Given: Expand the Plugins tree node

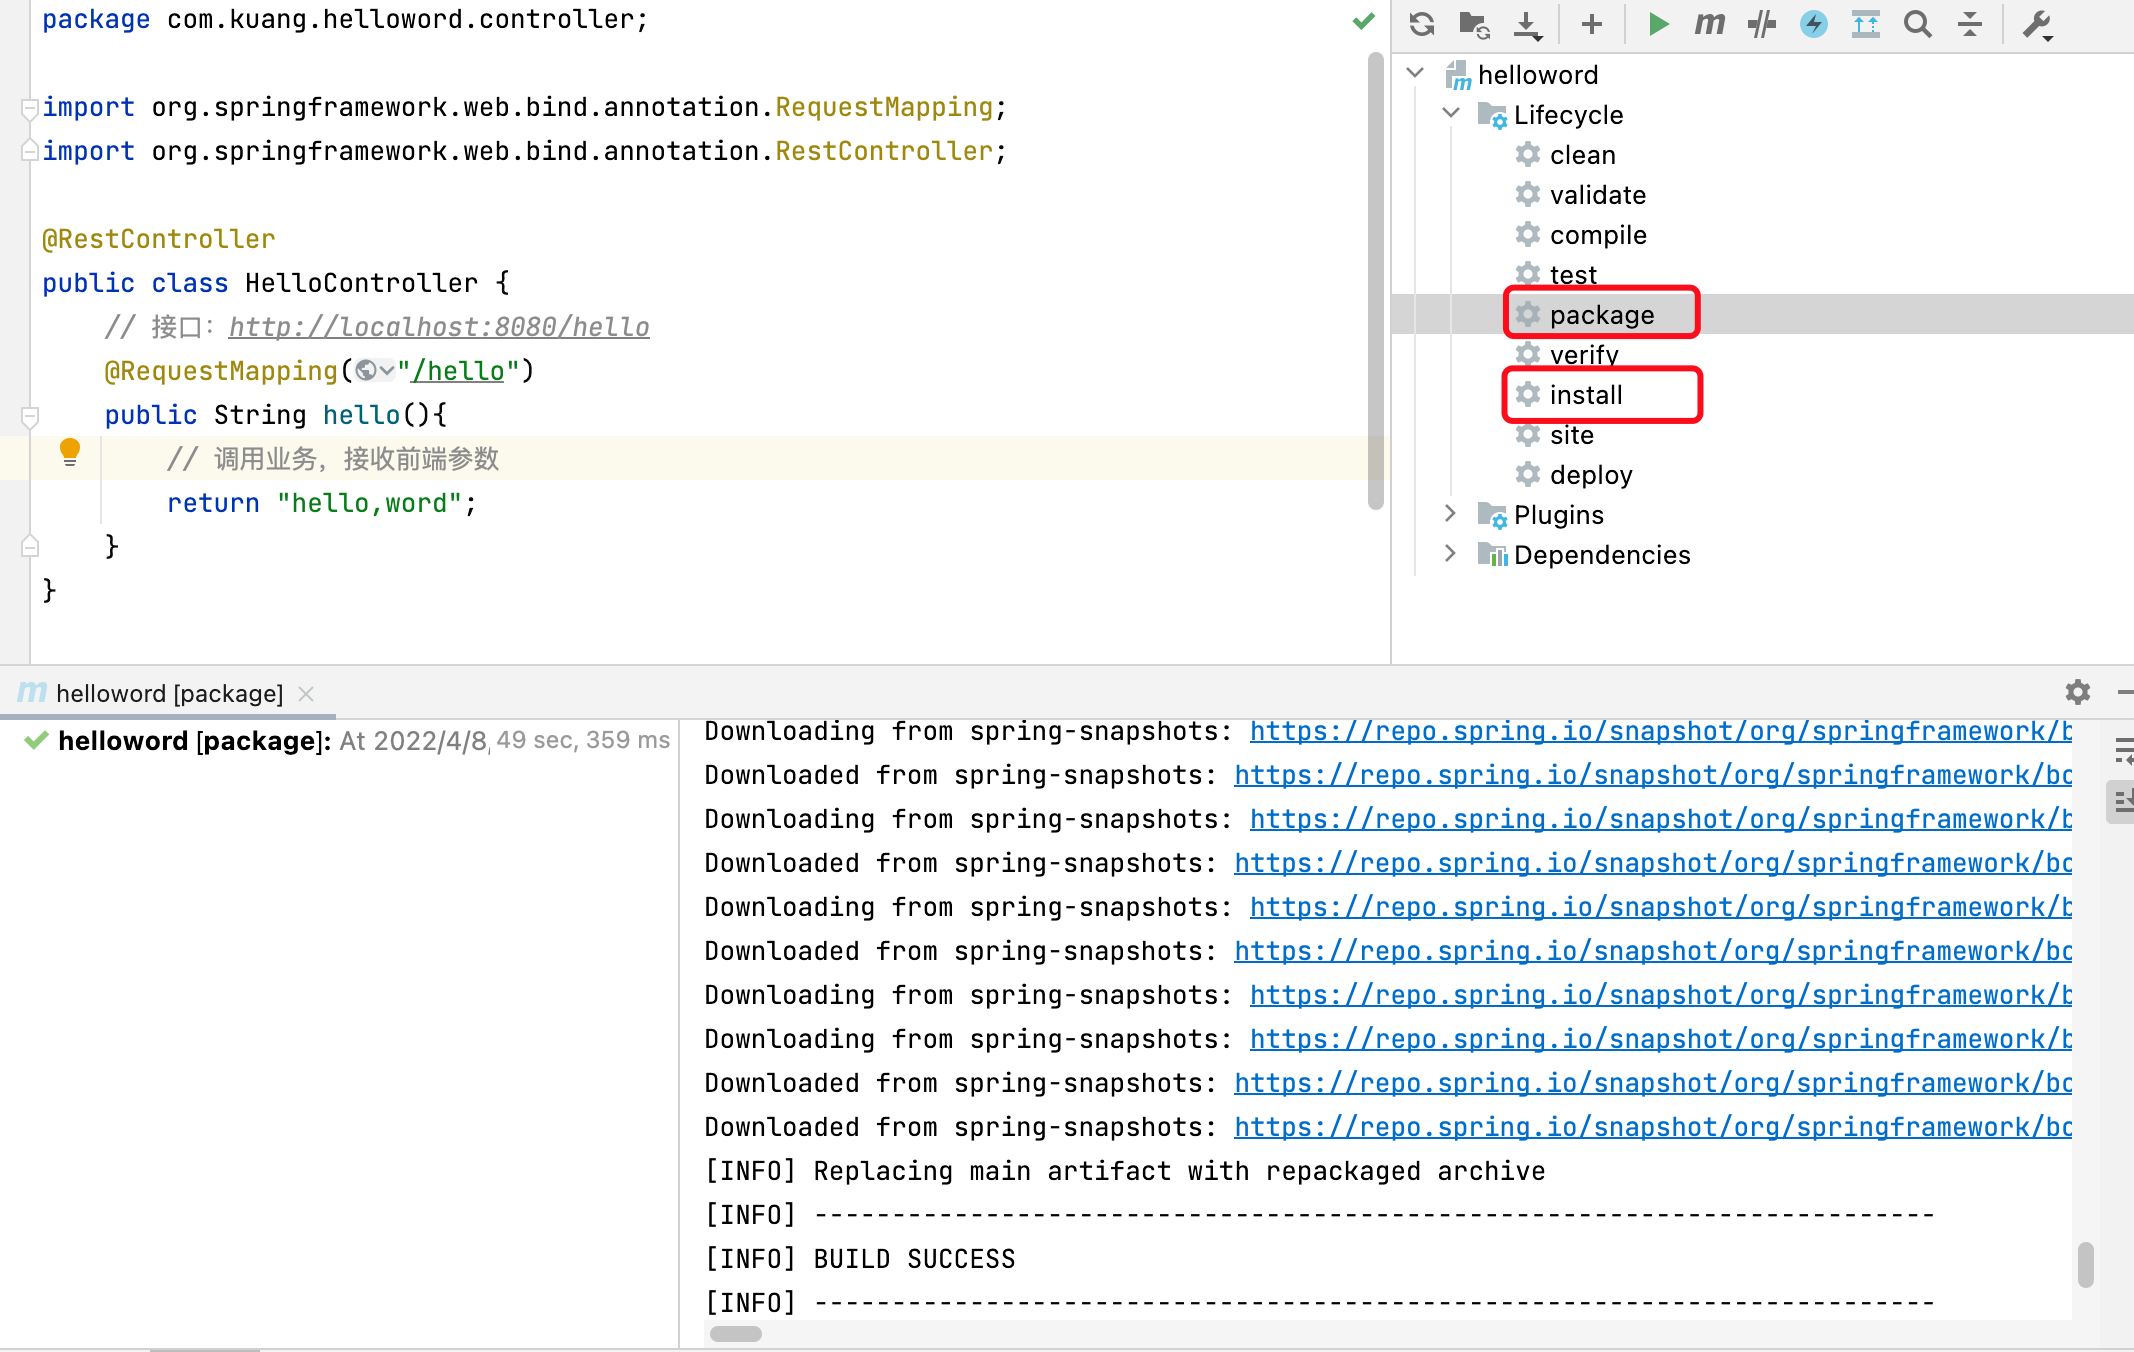Looking at the screenshot, I should pyautogui.click(x=1451, y=514).
